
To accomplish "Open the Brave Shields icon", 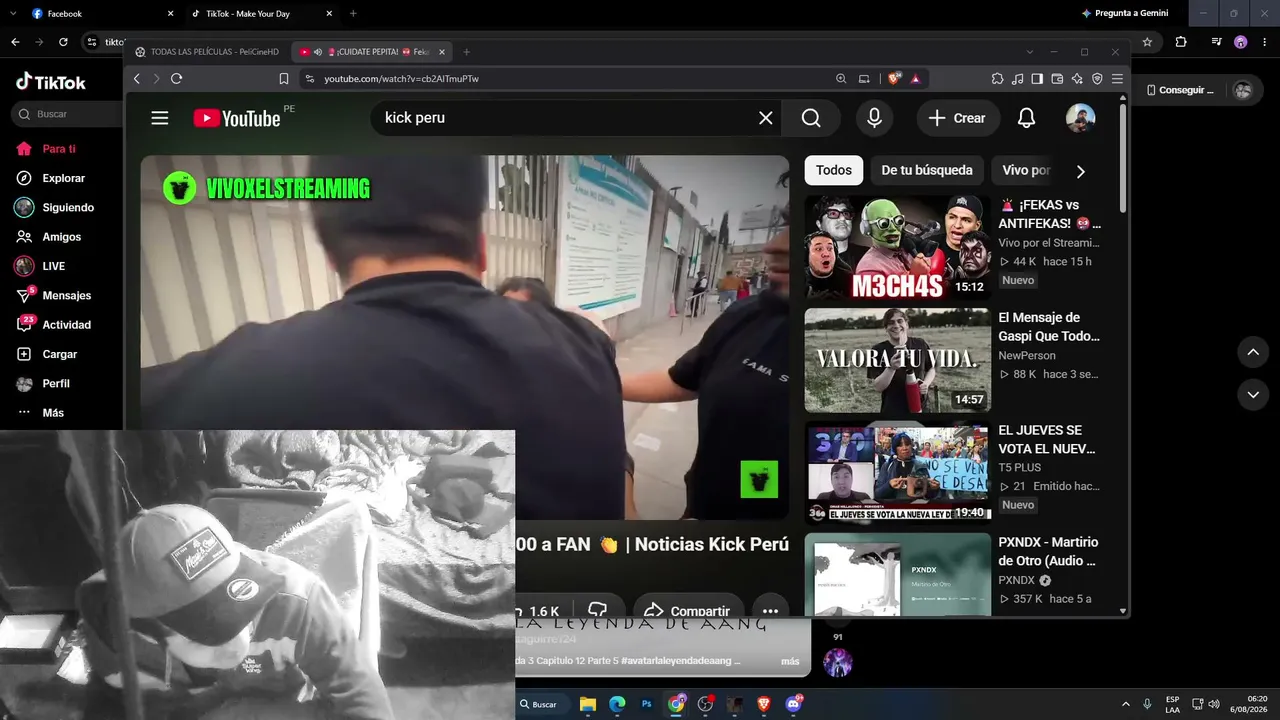I will tap(894, 79).
